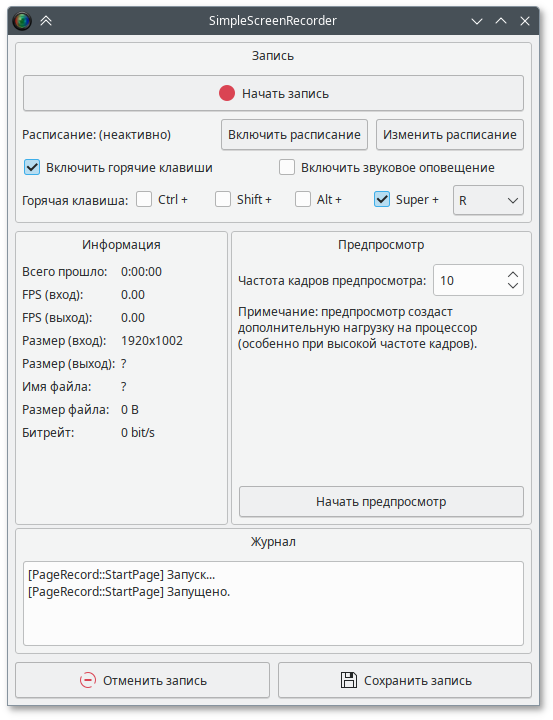Click the Предпросмотр group heading
The image size is (553, 720).
(x=381, y=245)
